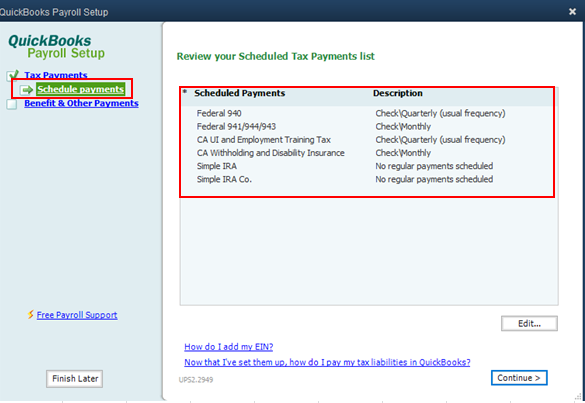585x403 pixels.
Task: Open Free Payroll Support link
Action: [77, 315]
